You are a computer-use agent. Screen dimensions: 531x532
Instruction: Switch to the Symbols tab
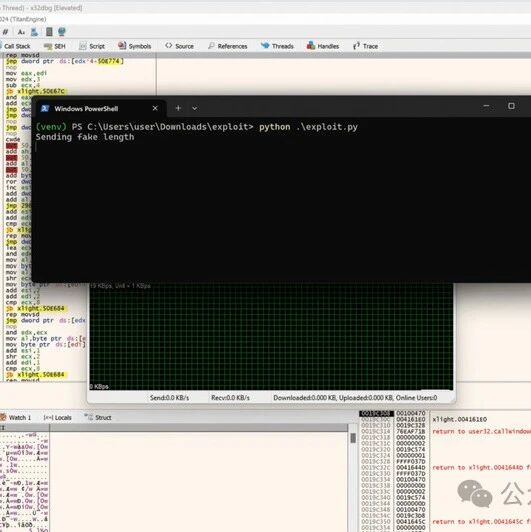coord(135,46)
